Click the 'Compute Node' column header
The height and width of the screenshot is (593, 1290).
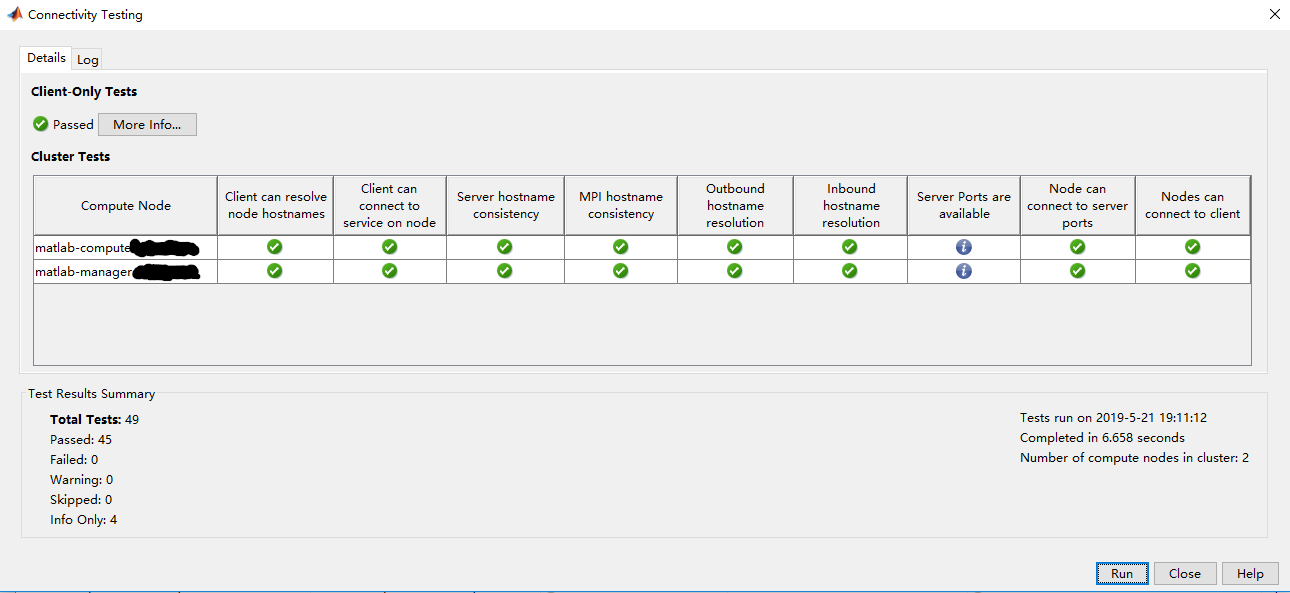[126, 206]
